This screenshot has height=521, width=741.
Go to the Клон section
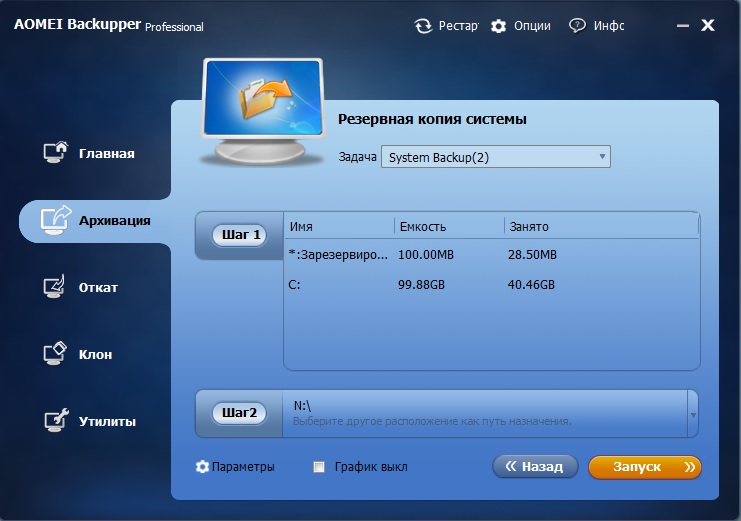pos(95,355)
